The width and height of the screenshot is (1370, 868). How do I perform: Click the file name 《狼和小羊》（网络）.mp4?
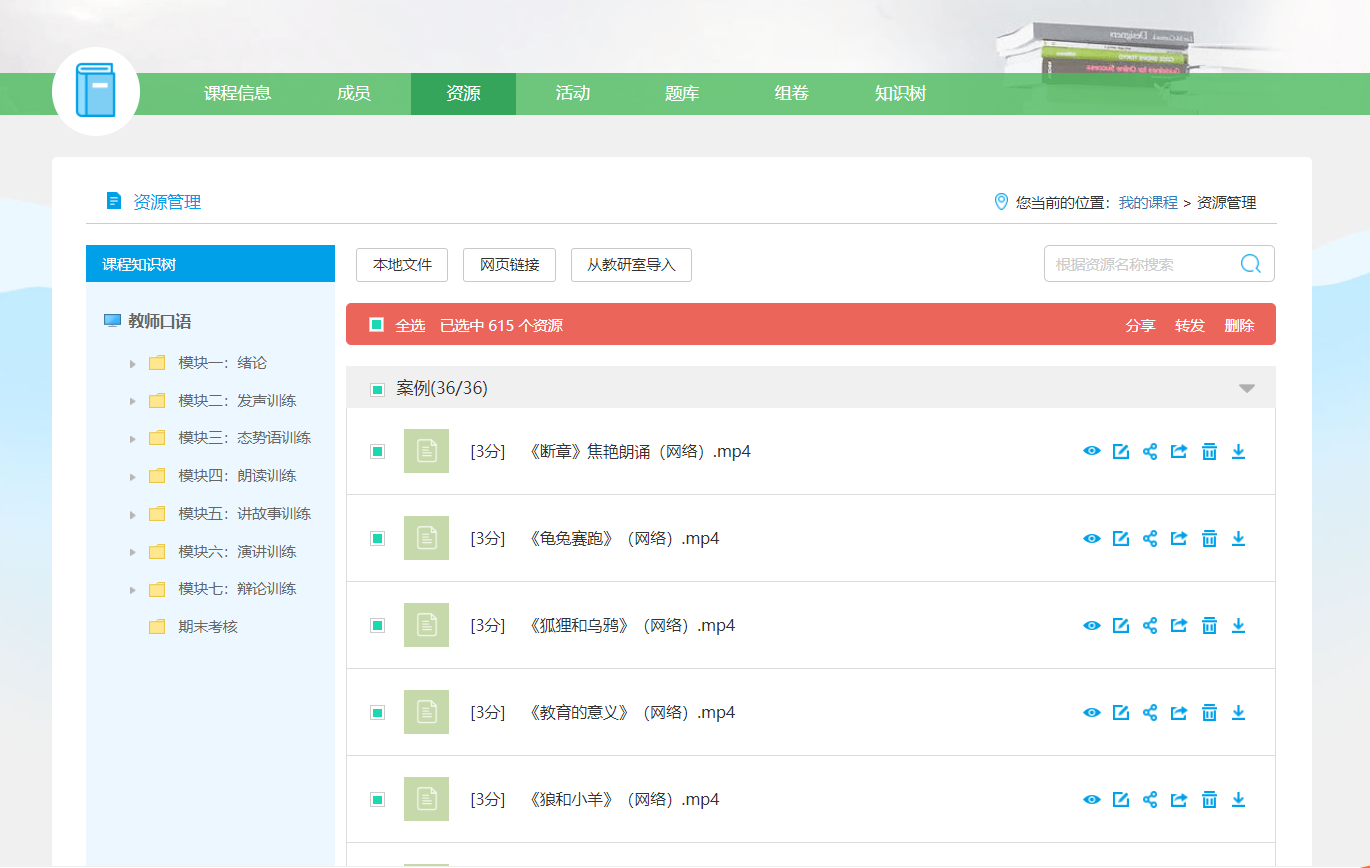pos(623,799)
